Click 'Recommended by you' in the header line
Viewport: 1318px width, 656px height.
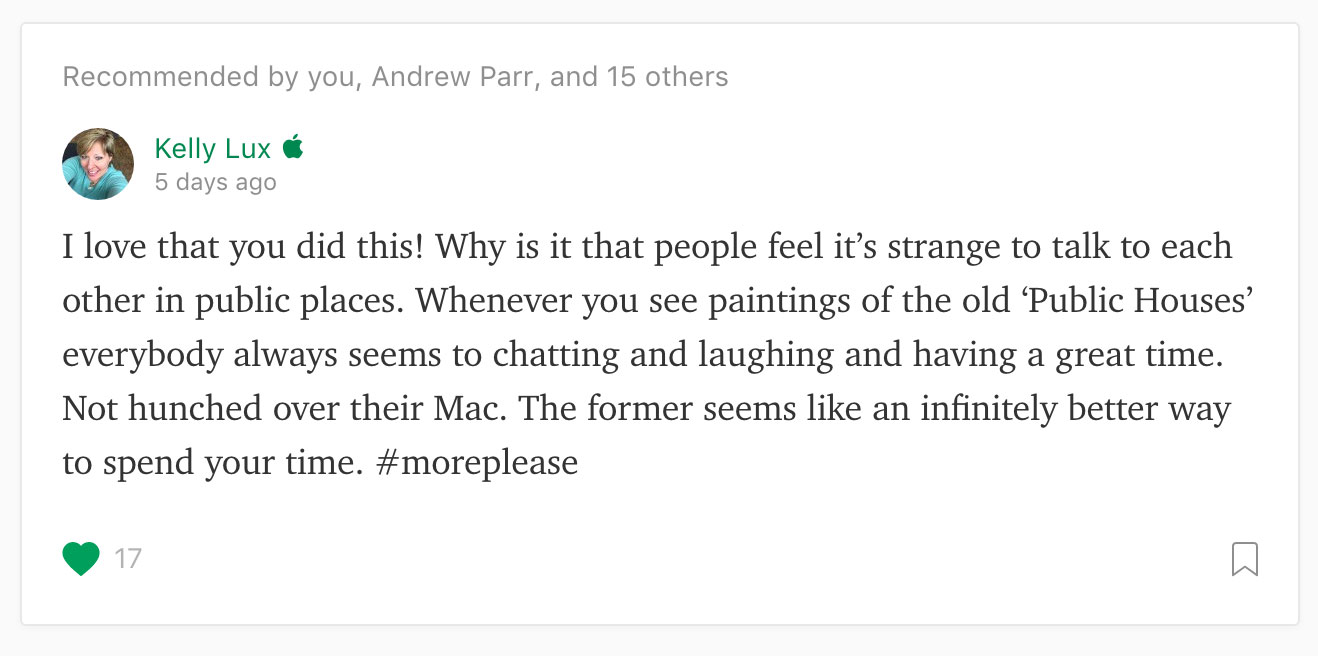[x=208, y=77]
